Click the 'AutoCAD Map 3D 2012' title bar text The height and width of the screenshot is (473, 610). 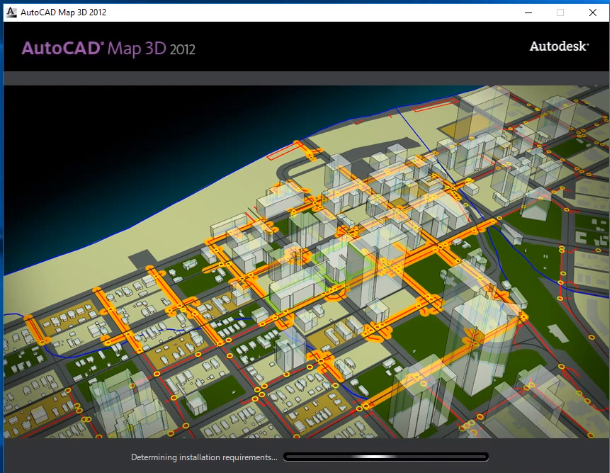point(63,12)
